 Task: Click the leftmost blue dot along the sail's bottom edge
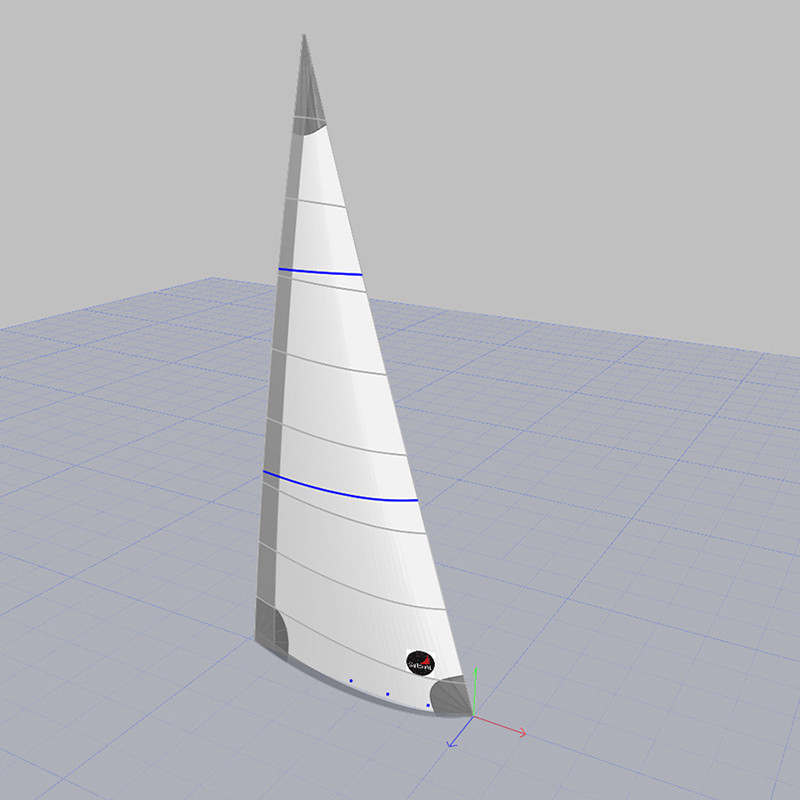point(351,681)
